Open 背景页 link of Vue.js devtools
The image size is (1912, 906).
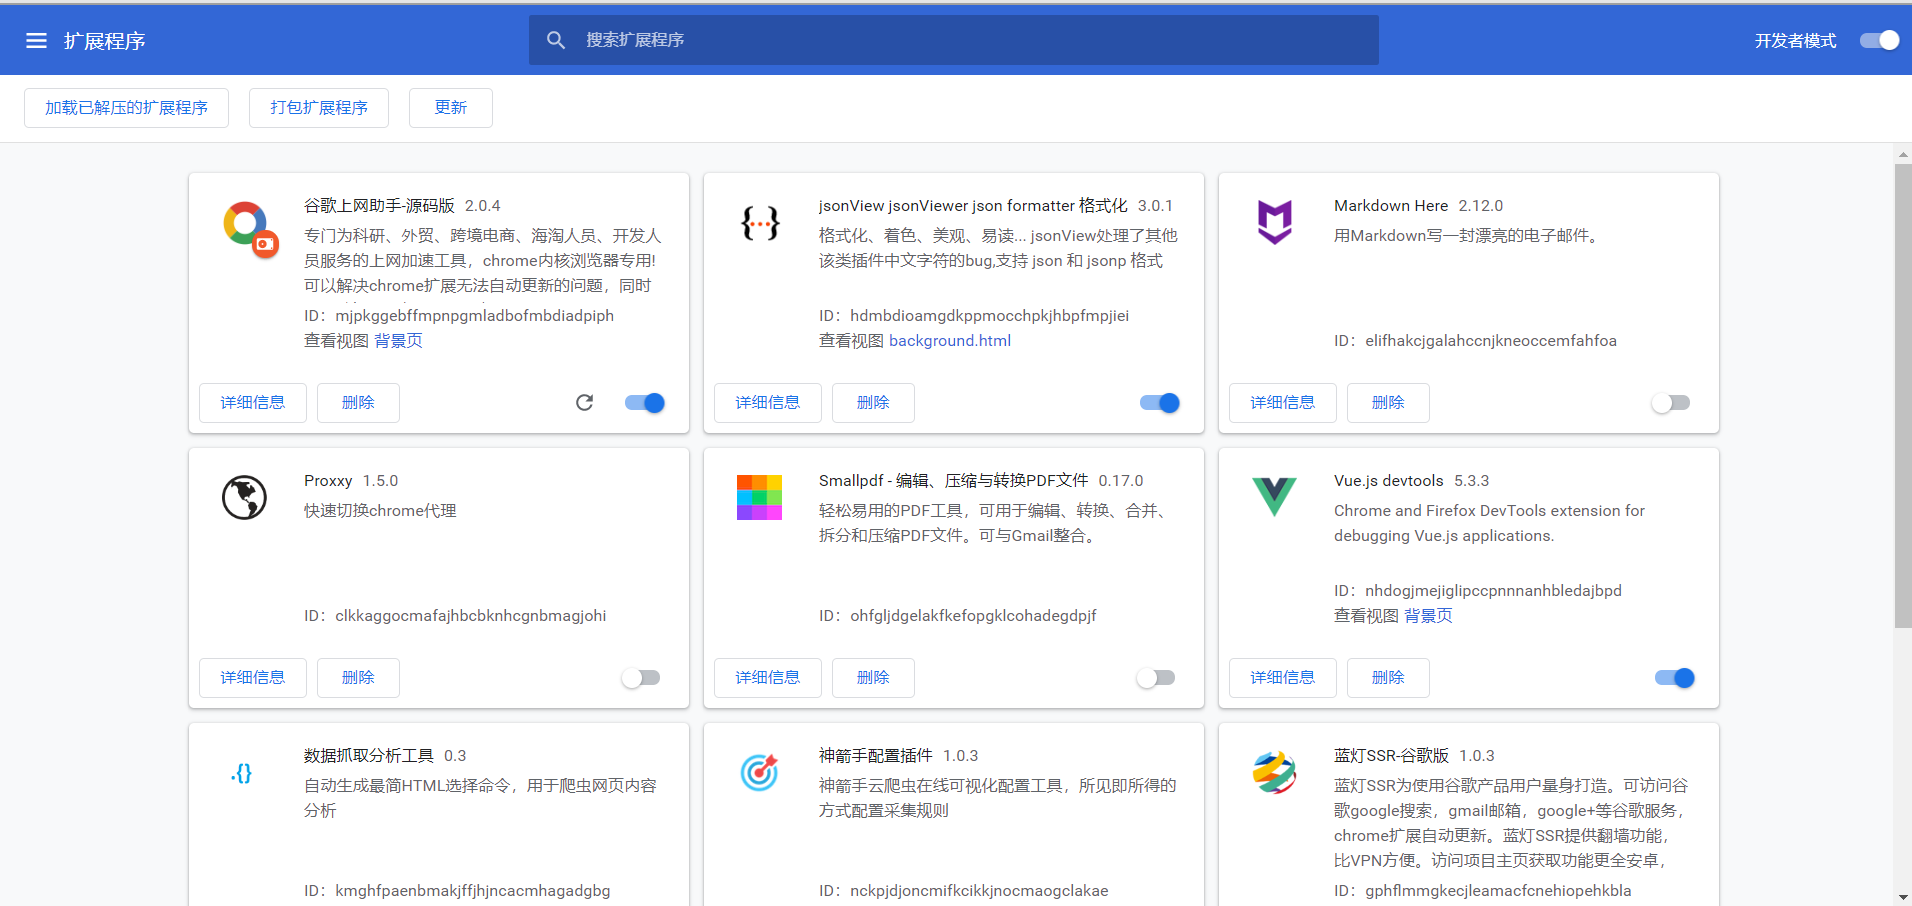pos(1428,616)
